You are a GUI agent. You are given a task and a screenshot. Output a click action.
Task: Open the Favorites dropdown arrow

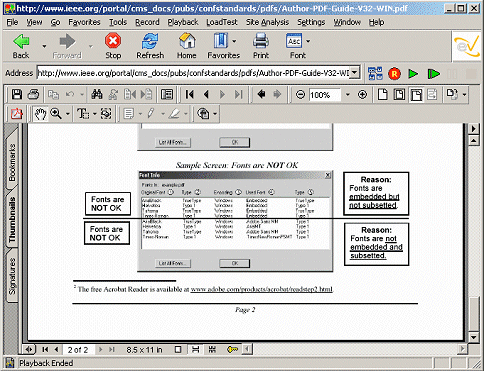point(234,41)
